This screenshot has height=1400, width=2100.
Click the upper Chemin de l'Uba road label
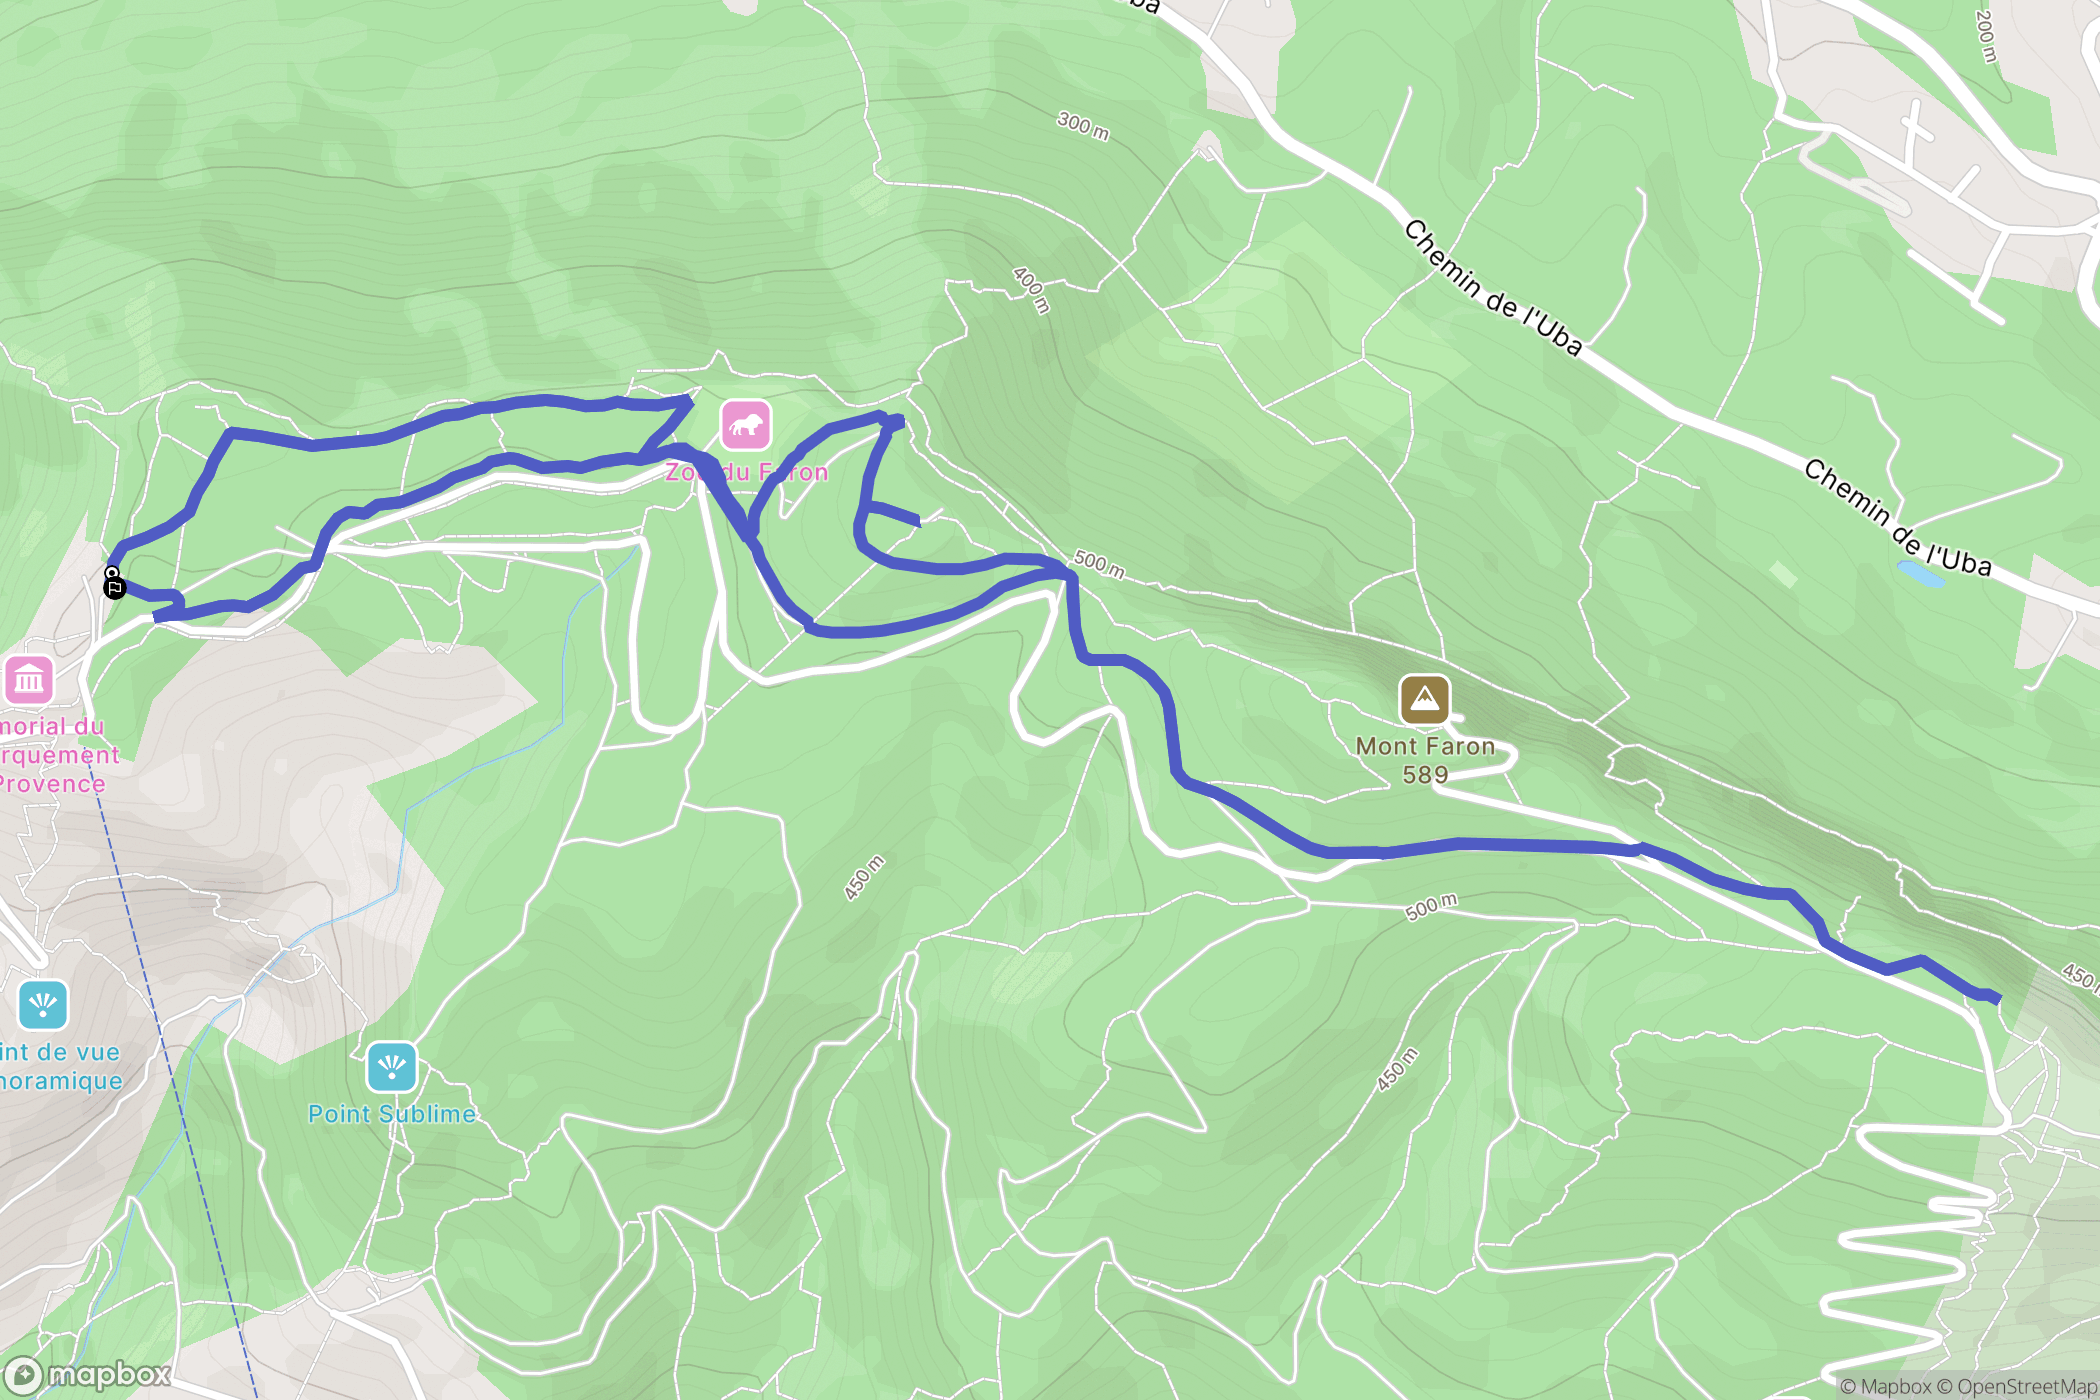[x=1493, y=288]
